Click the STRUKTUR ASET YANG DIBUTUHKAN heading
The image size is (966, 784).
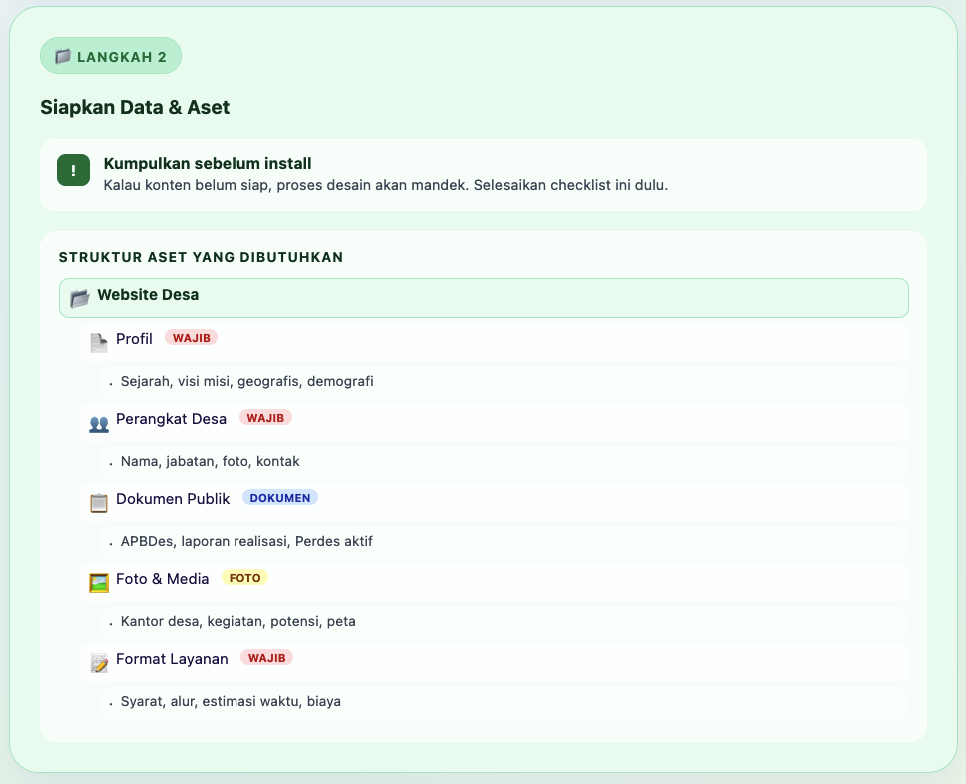[x=200, y=257]
